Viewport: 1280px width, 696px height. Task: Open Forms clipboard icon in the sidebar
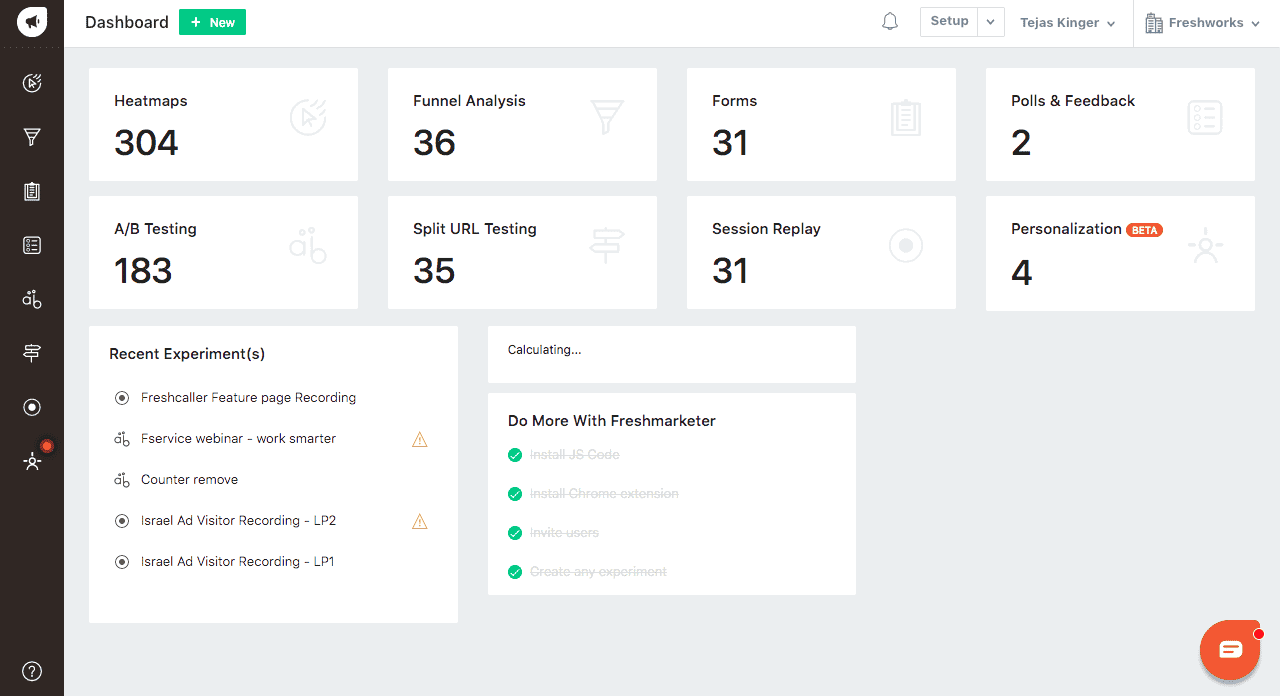pyautogui.click(x=32, y=191)
